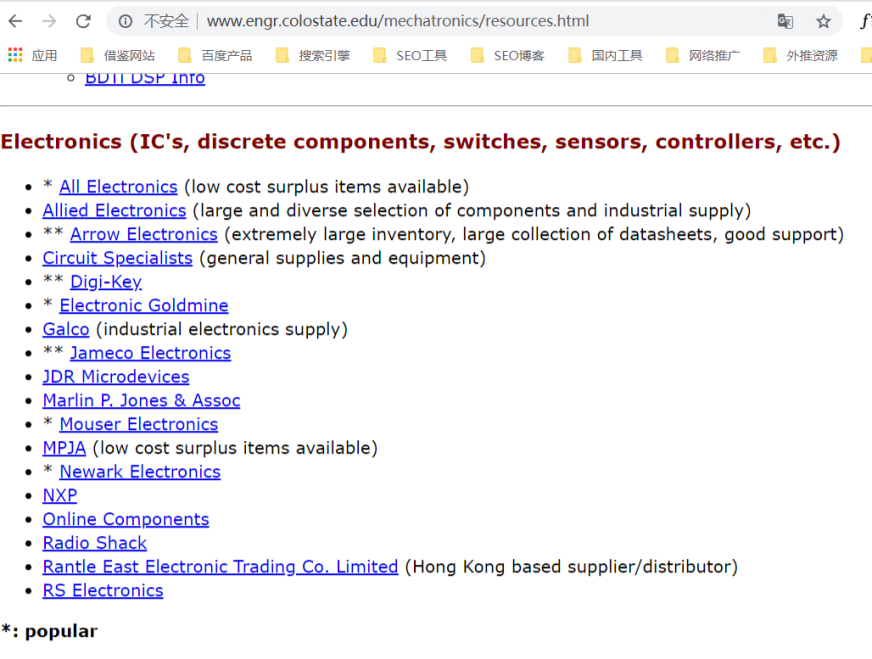Image resolution: width=872 pixels, height=659 pixels.
Task: Open the Allied Electronics link
Action: (x=115, y=211)
